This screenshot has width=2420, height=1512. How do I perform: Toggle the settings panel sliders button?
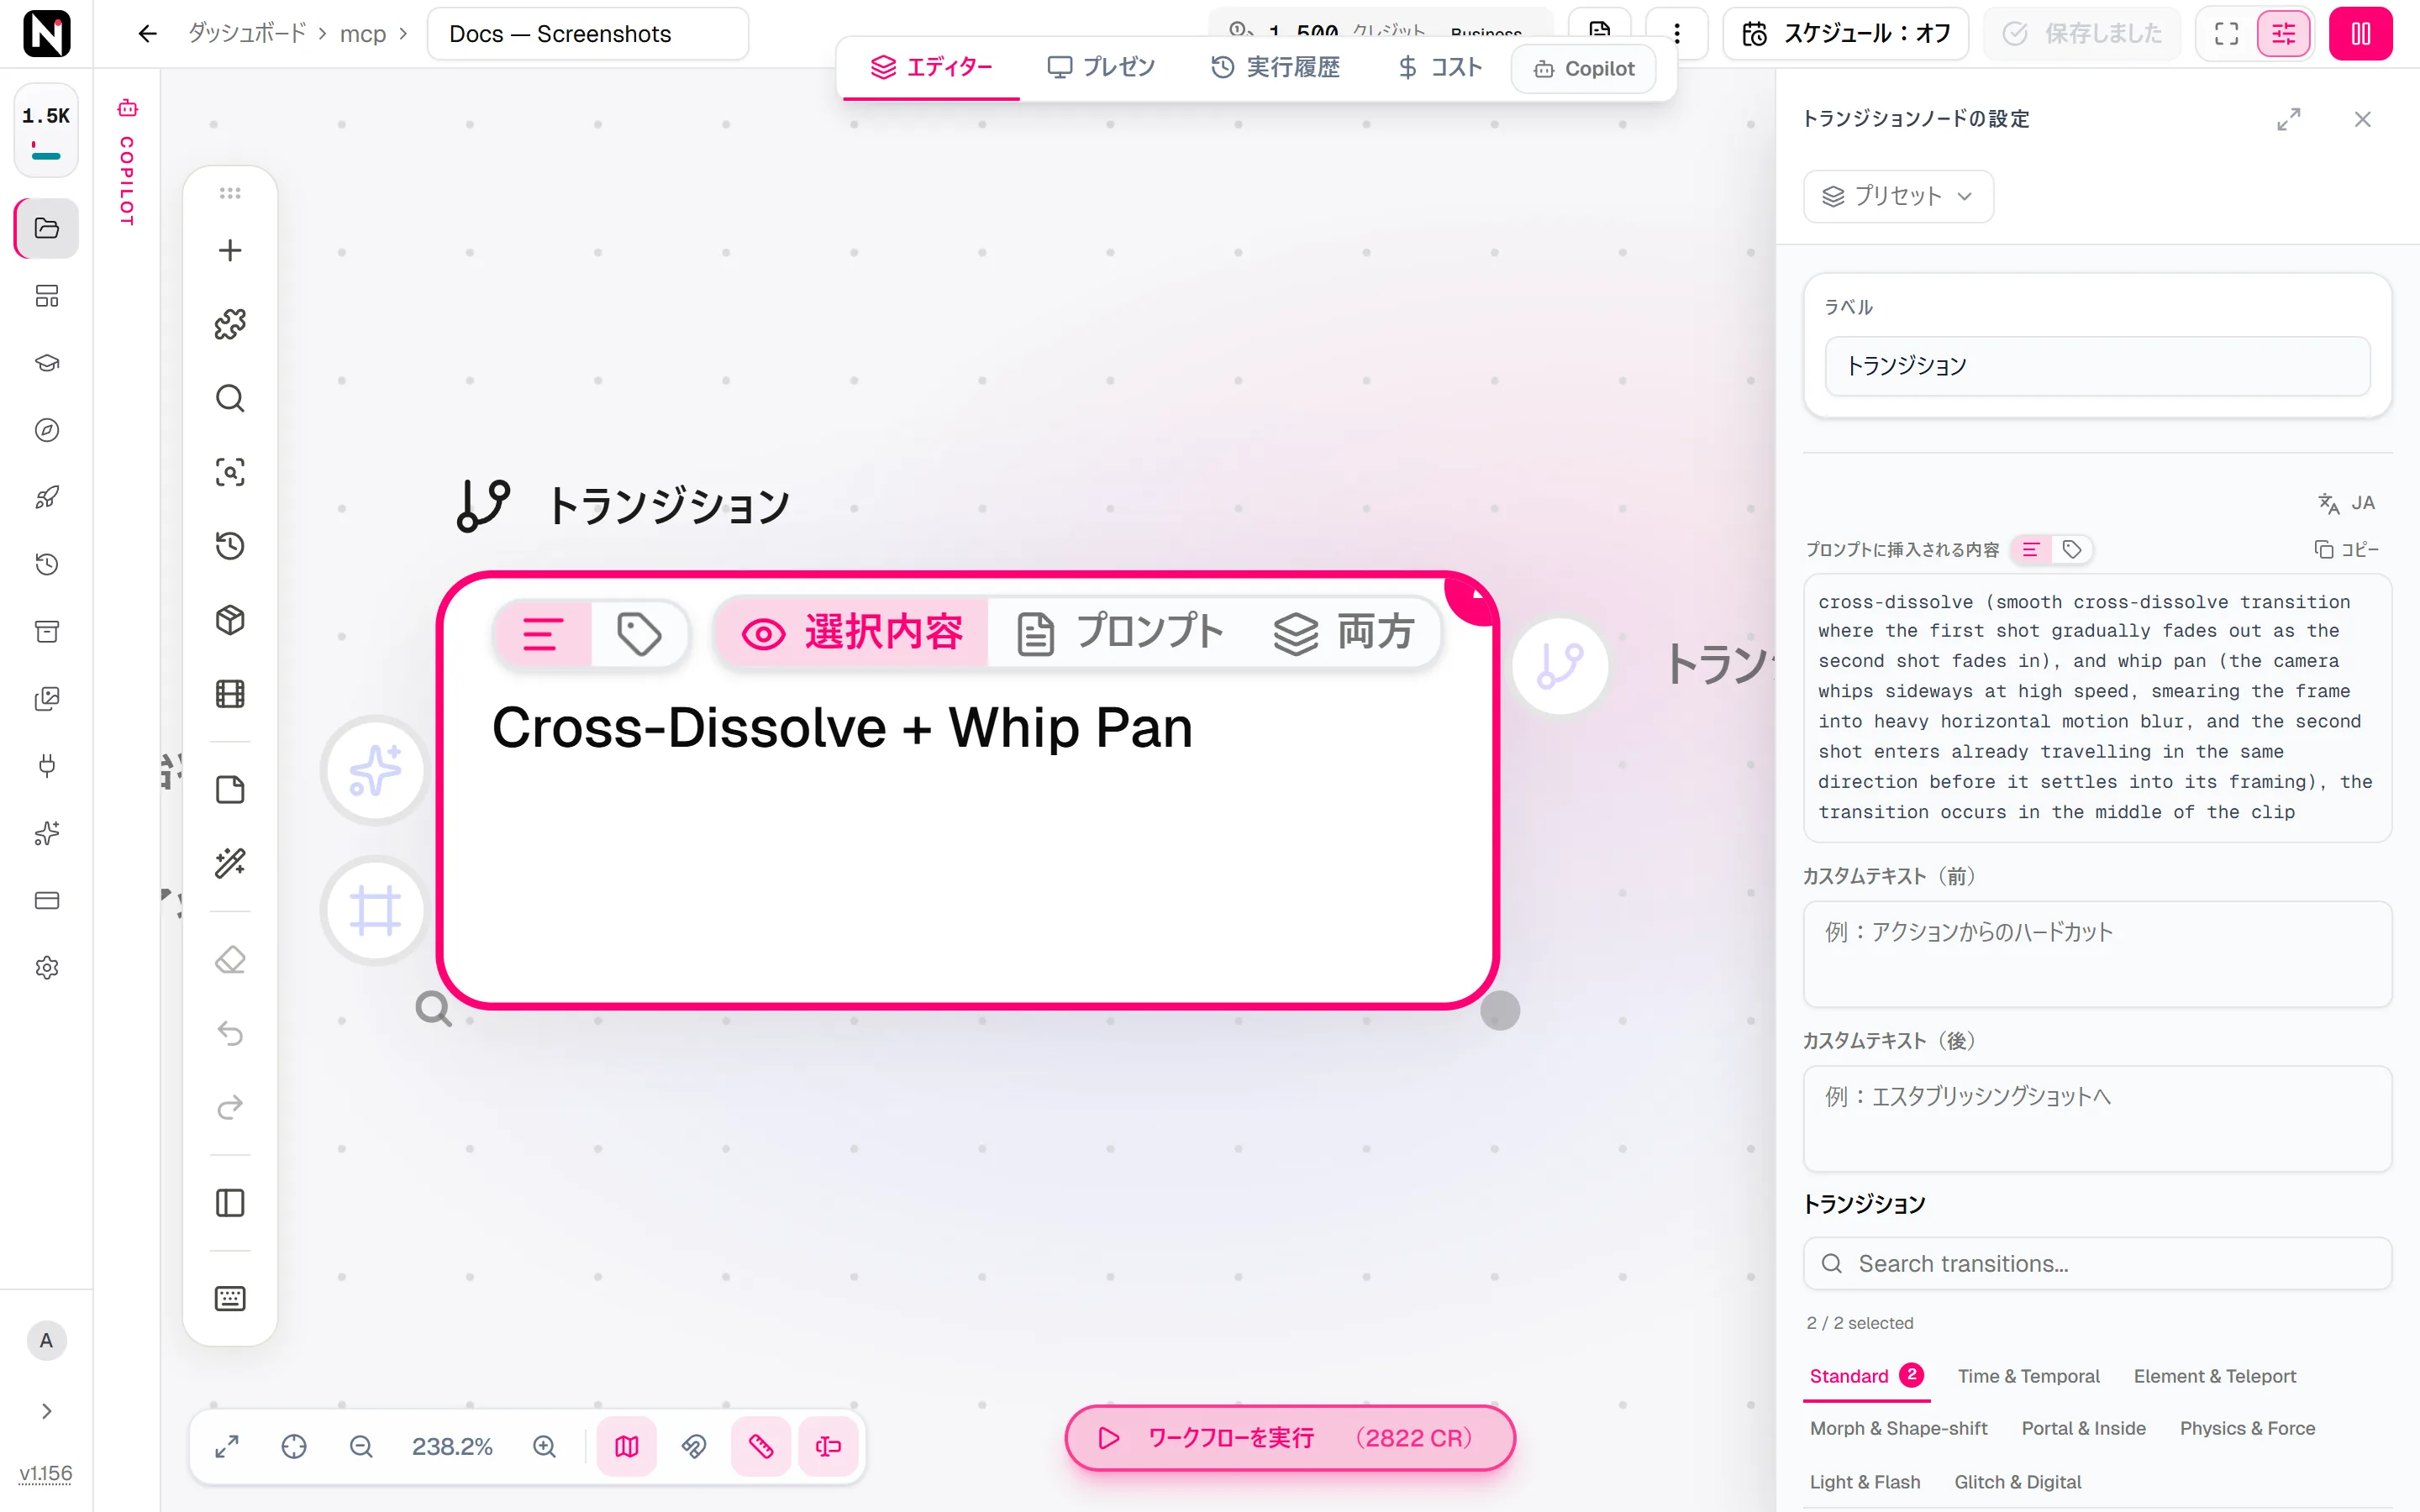pyautogui.click(x=2284, y=34)
